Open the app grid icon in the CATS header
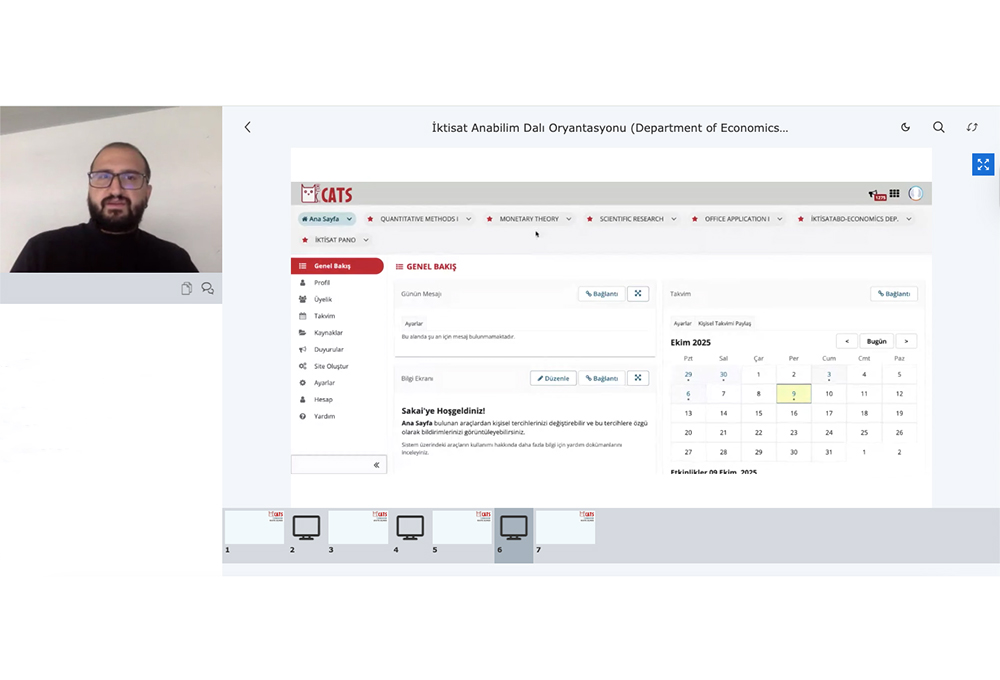The width and height of the screenshot is (1000, 680). click(x=894, y=194)
